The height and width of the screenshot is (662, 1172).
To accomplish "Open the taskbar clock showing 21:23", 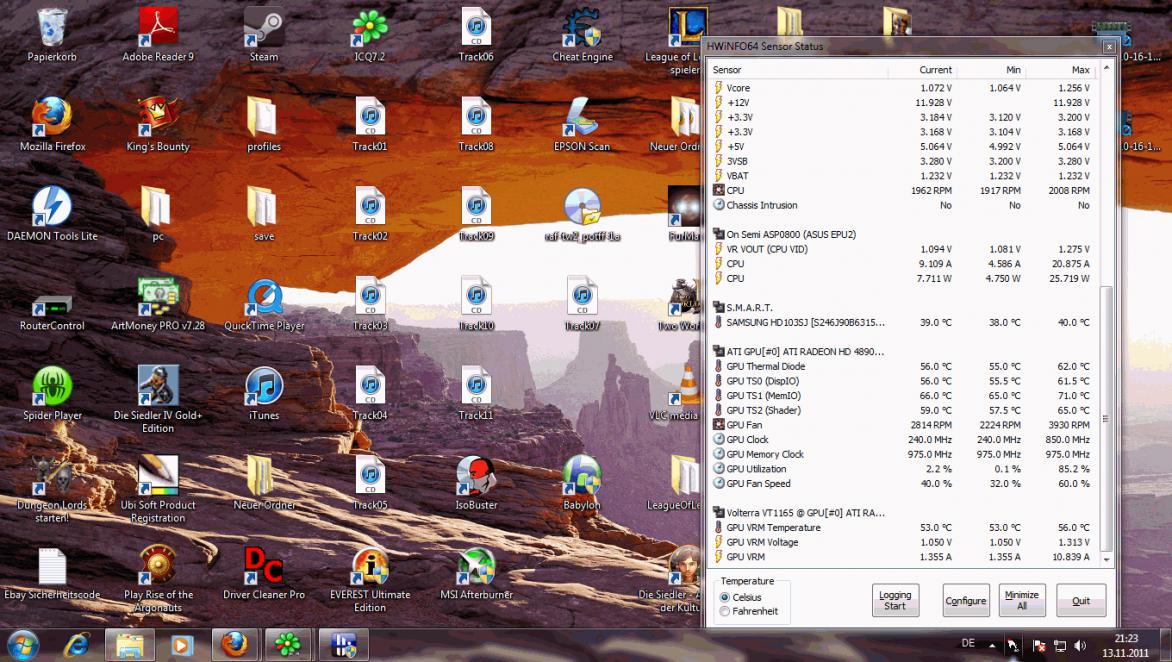I will click(x=1126, y=645).
